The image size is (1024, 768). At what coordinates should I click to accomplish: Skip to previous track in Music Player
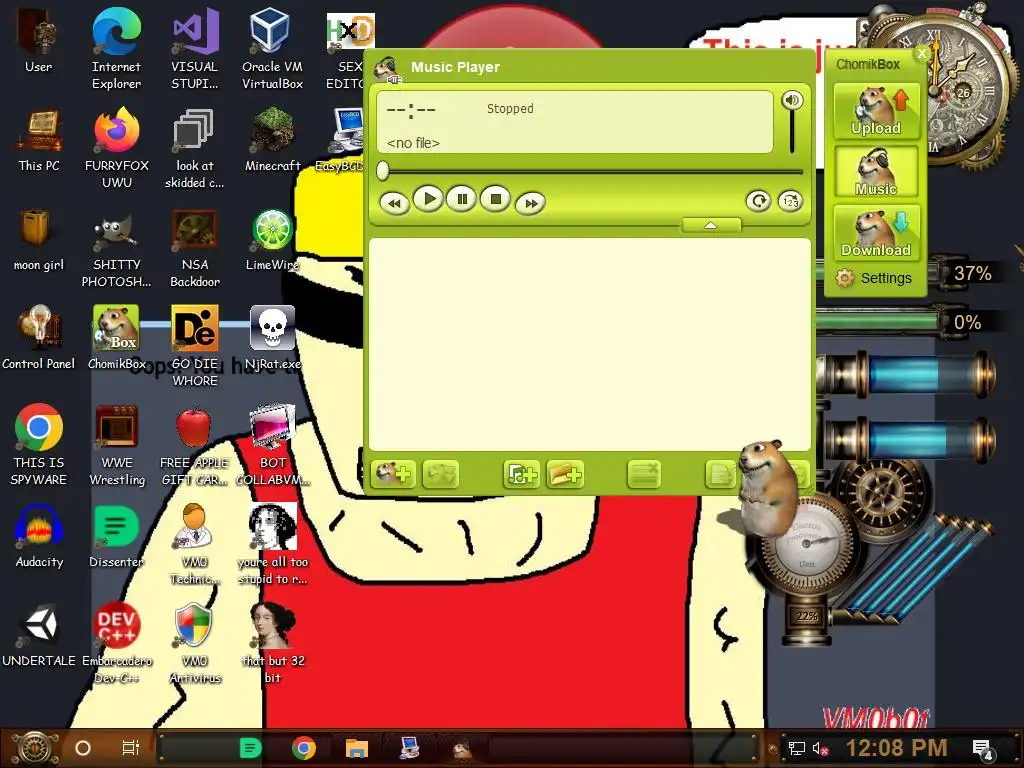(x=394, y=203)
